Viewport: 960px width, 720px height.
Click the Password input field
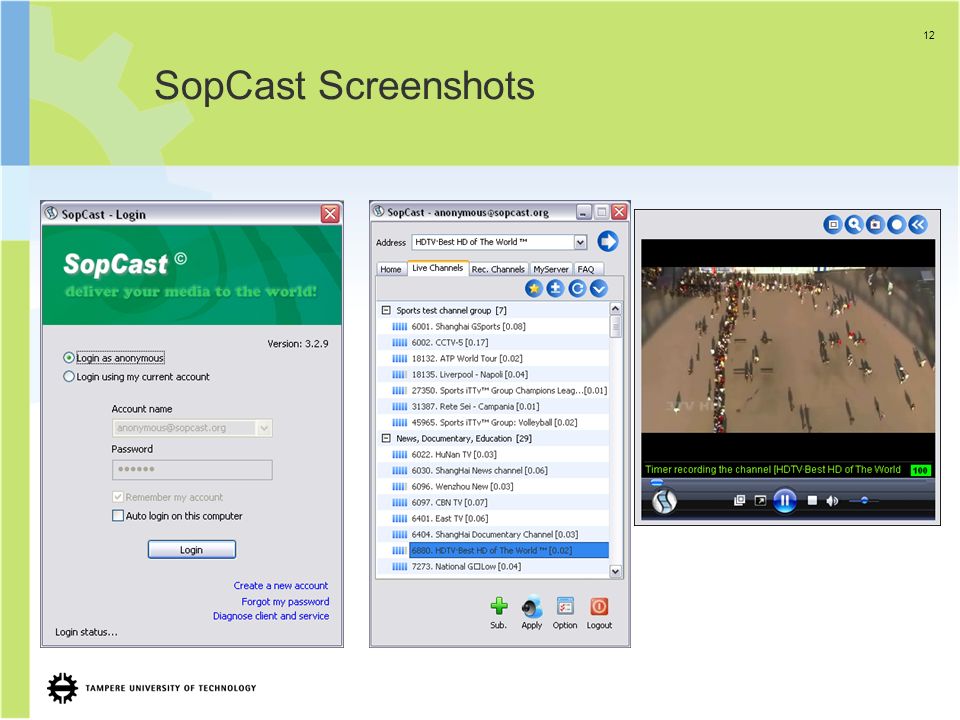pos(192,470)
